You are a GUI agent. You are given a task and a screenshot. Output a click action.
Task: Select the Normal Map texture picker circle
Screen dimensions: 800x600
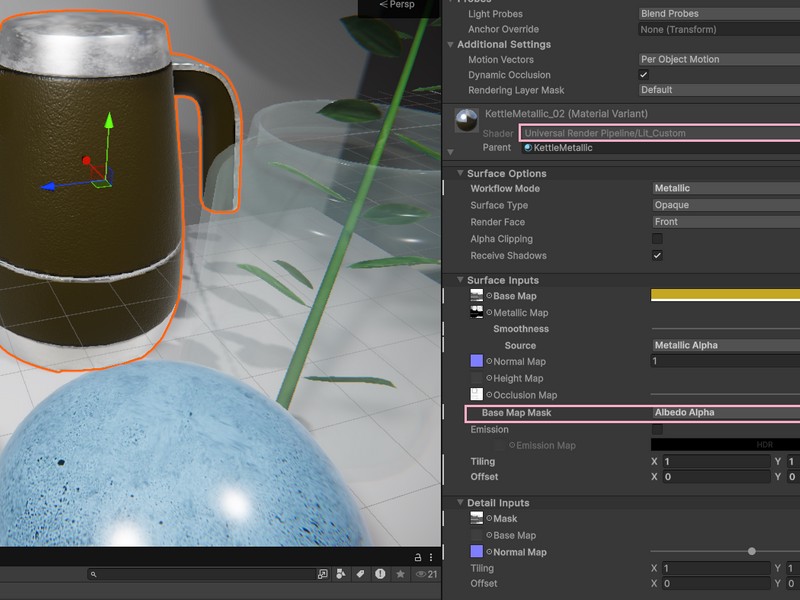[487, 361]
